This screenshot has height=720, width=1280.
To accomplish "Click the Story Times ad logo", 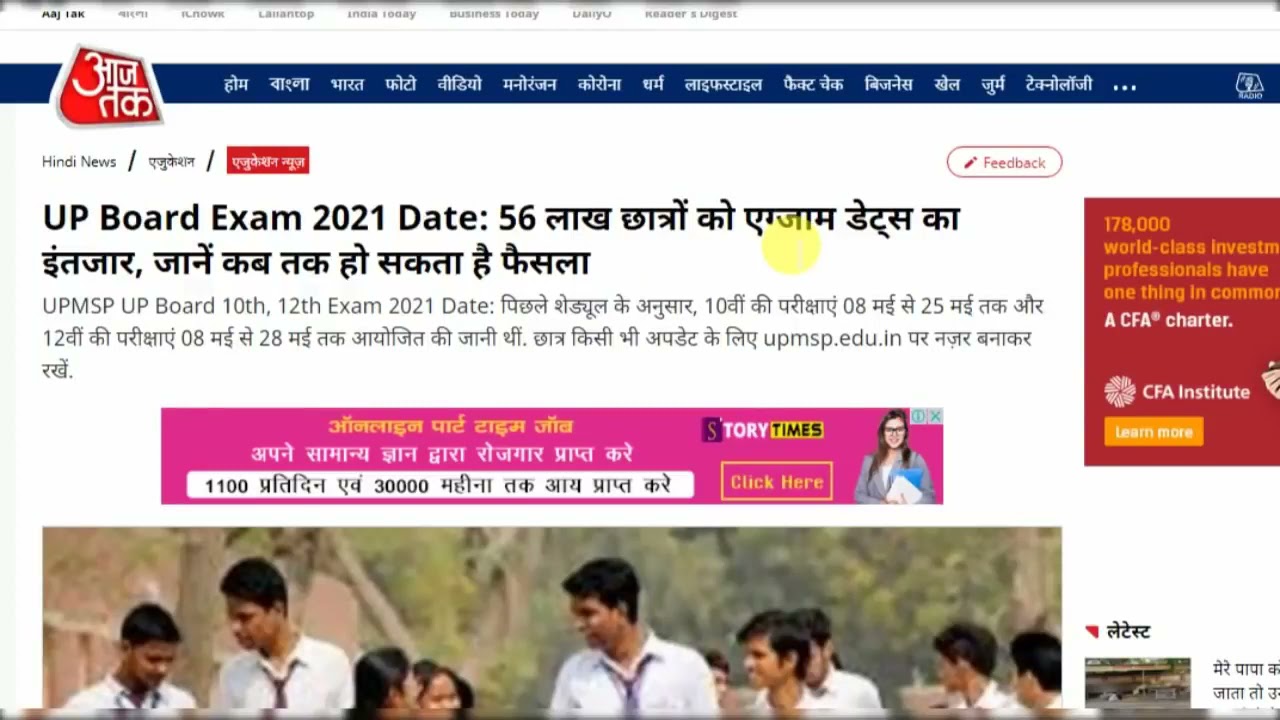I will pyautogui.click(x=762, y=430).
